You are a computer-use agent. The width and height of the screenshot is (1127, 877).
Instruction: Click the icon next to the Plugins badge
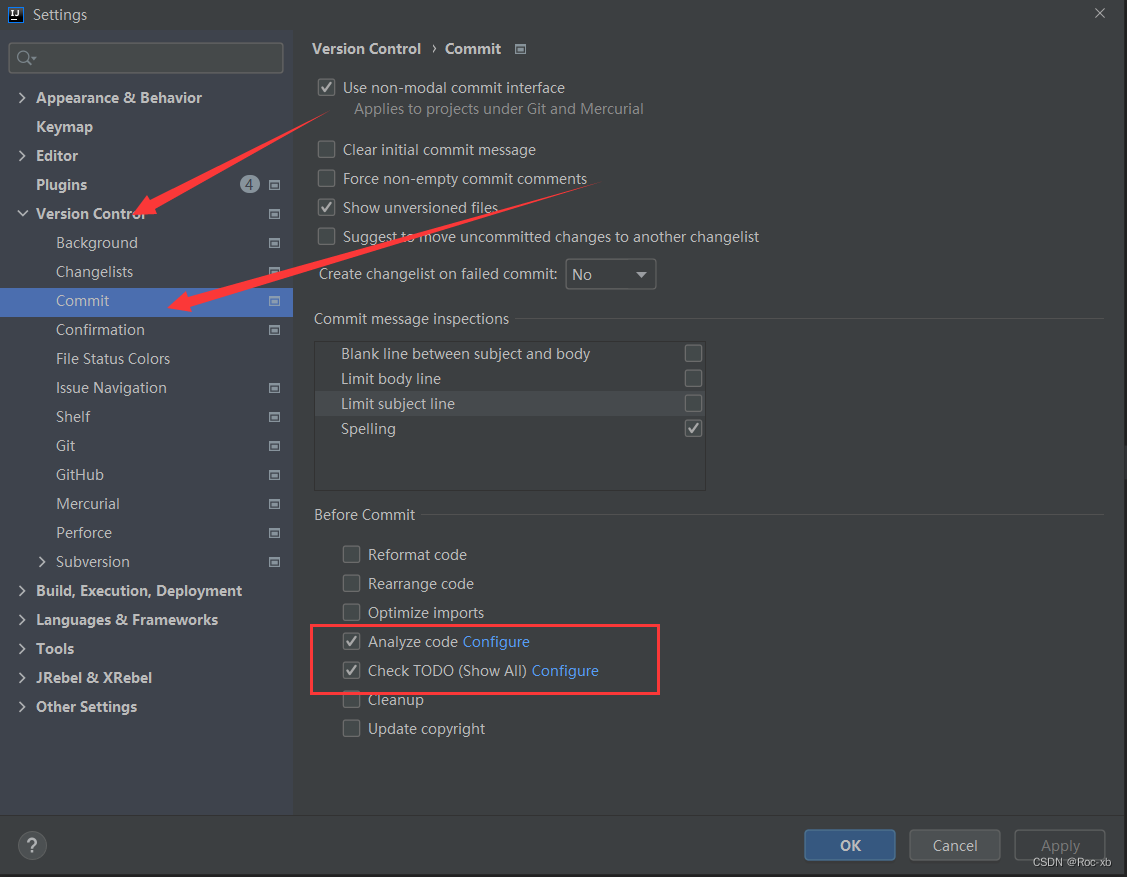coord(274,184)
